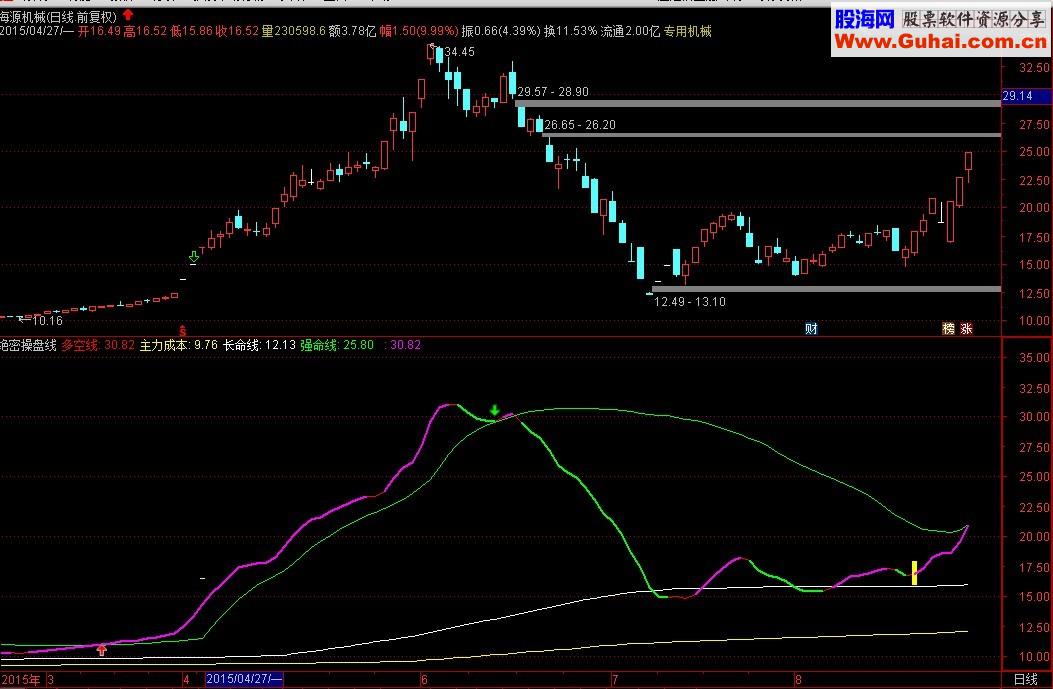1053x689 pixels.
Task: Click the yellow bar marker on indicator line
Action: [914, 573]
